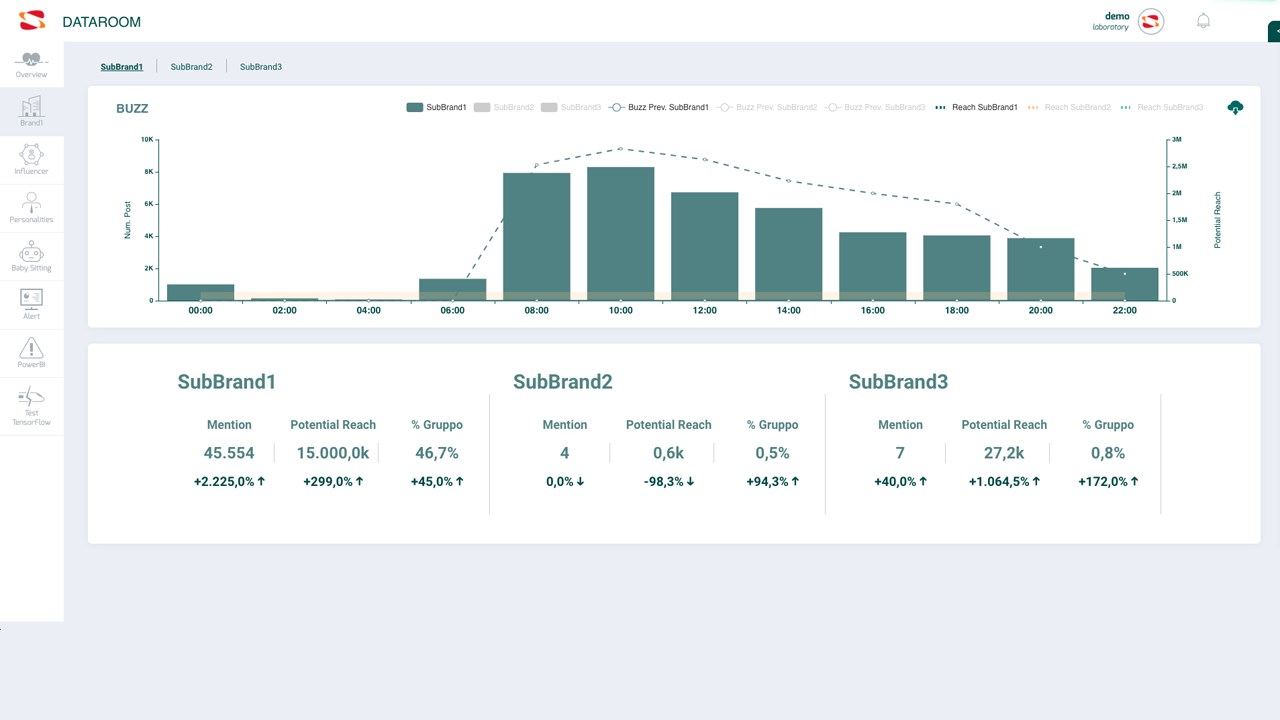Viewport: 1280px width, 720px height.
Task: Enable the SubBrand3 bar series in legend
Action: click(571, 107)
